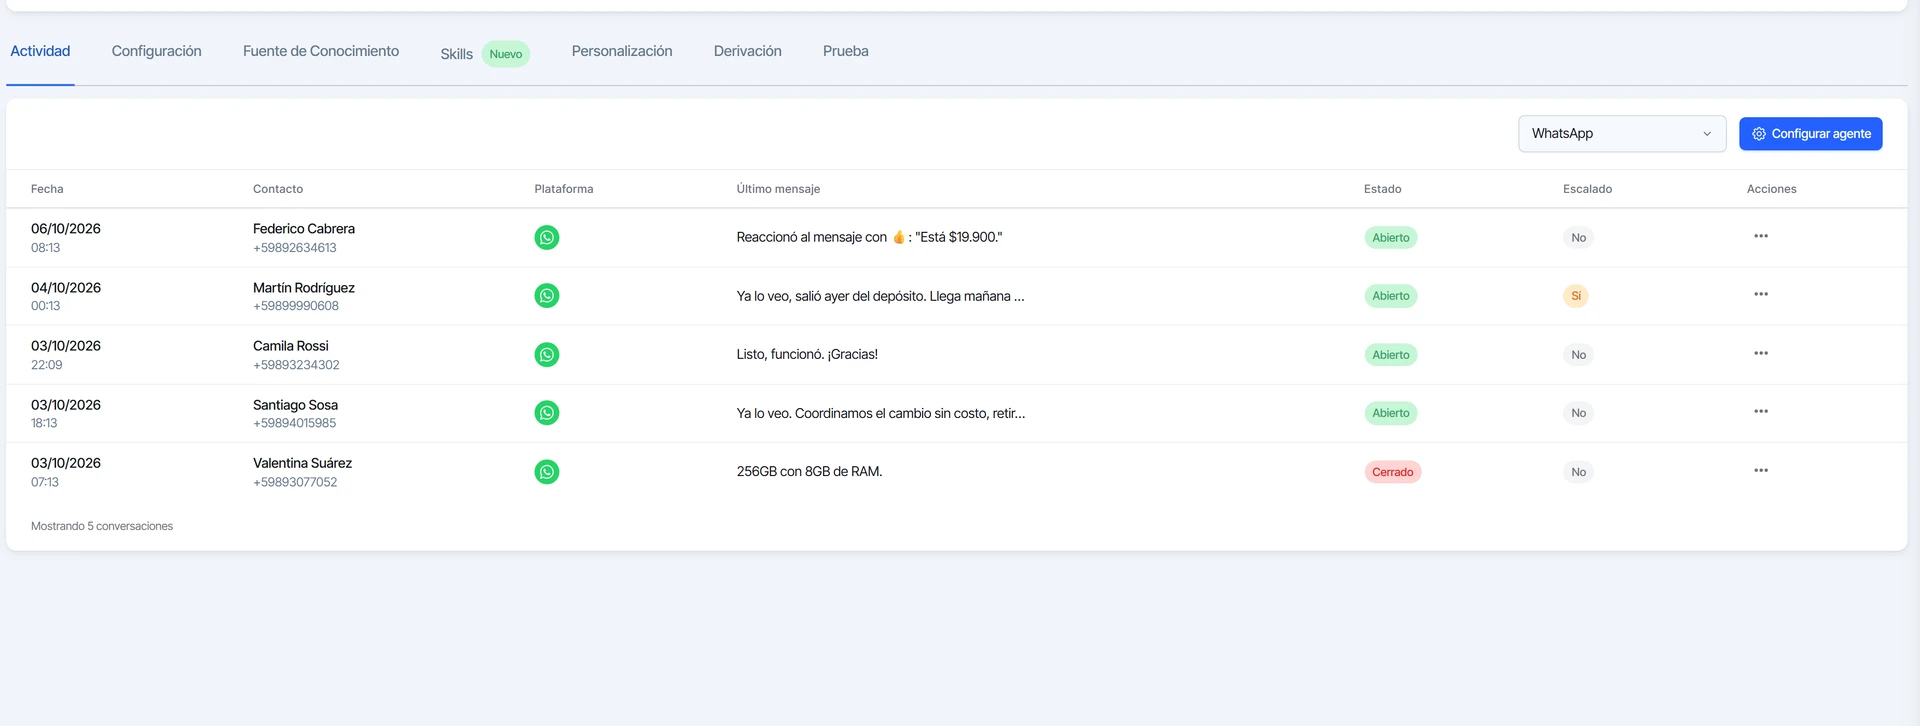Open actions menu for Federico Cabrera
The image size is (1920, 726).
coord(1761,236)
